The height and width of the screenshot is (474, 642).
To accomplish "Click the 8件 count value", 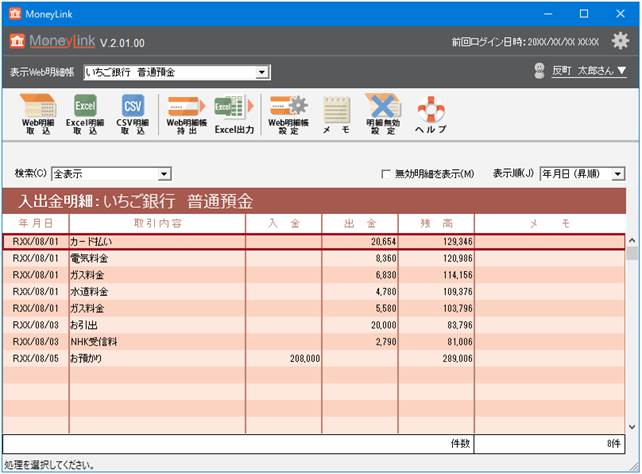I will point(613,444).
